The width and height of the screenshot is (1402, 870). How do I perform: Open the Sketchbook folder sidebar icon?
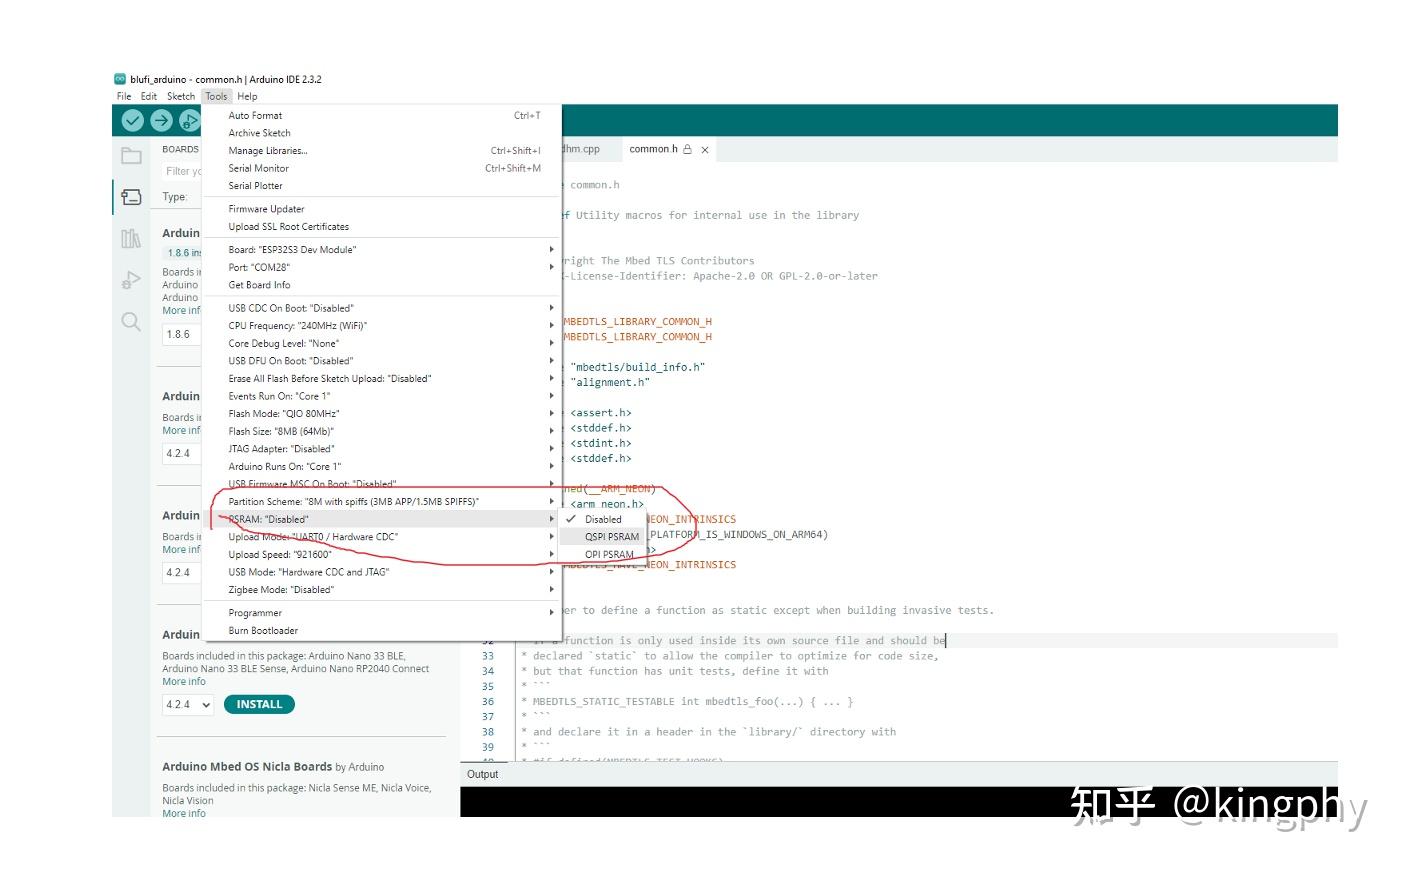(x=131, y=156)
